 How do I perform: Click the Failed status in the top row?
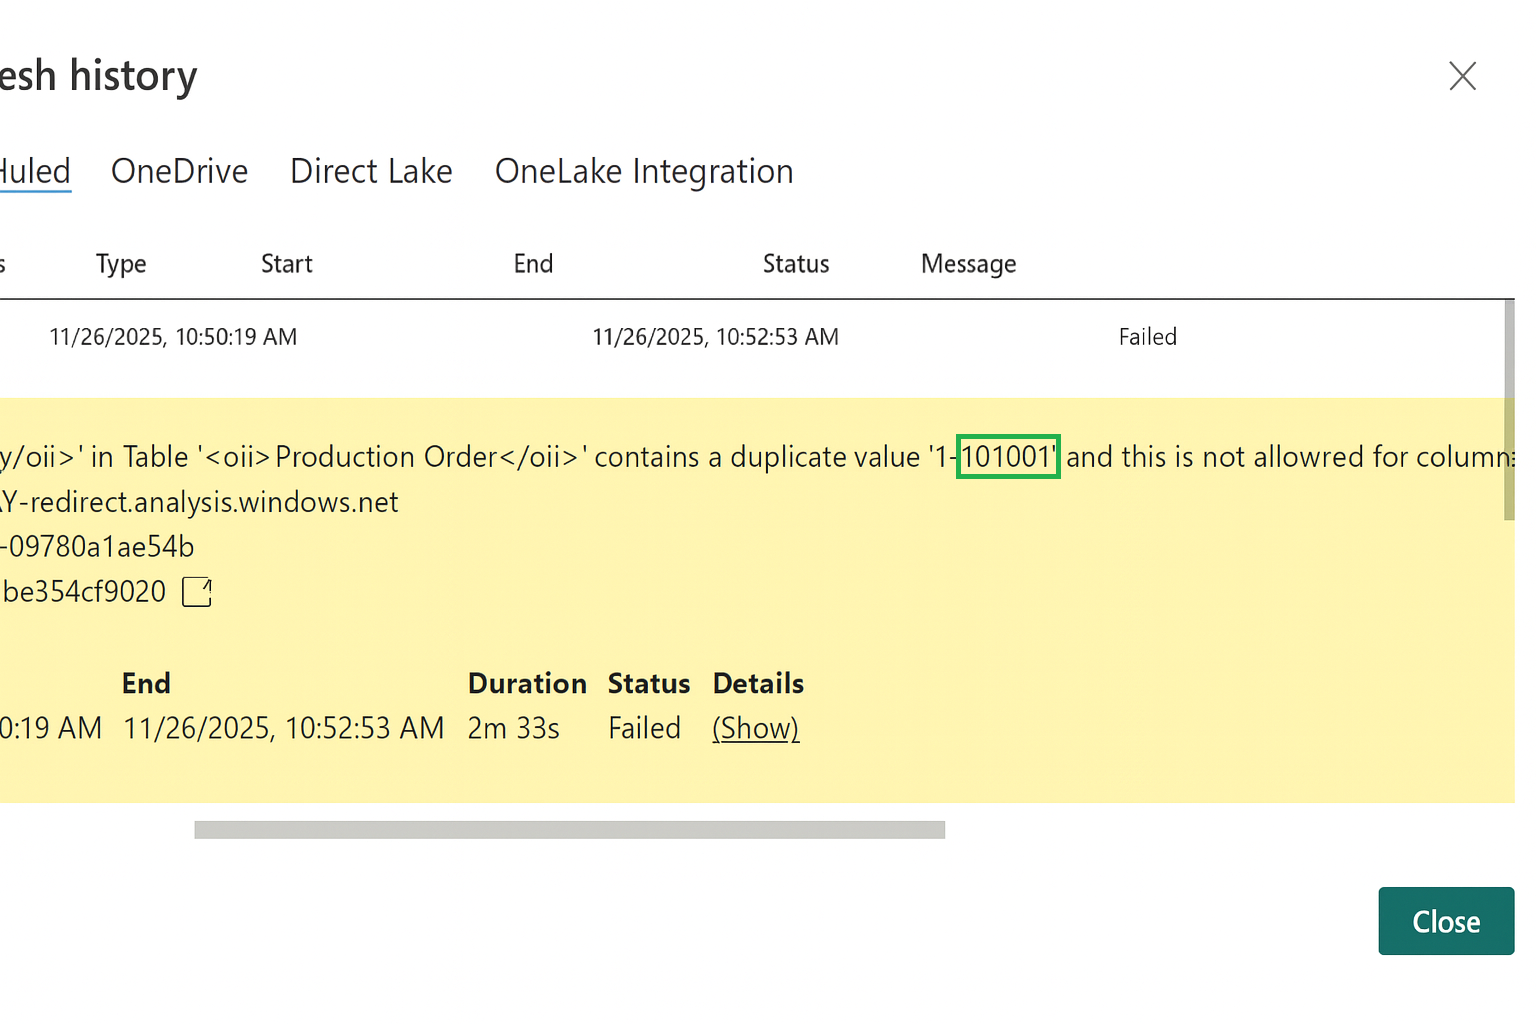coord(1147,337)
